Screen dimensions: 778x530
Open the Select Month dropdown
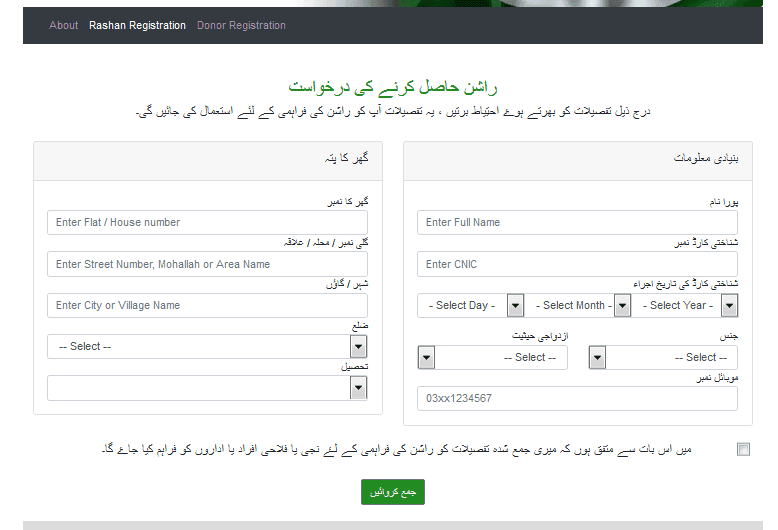573,305
